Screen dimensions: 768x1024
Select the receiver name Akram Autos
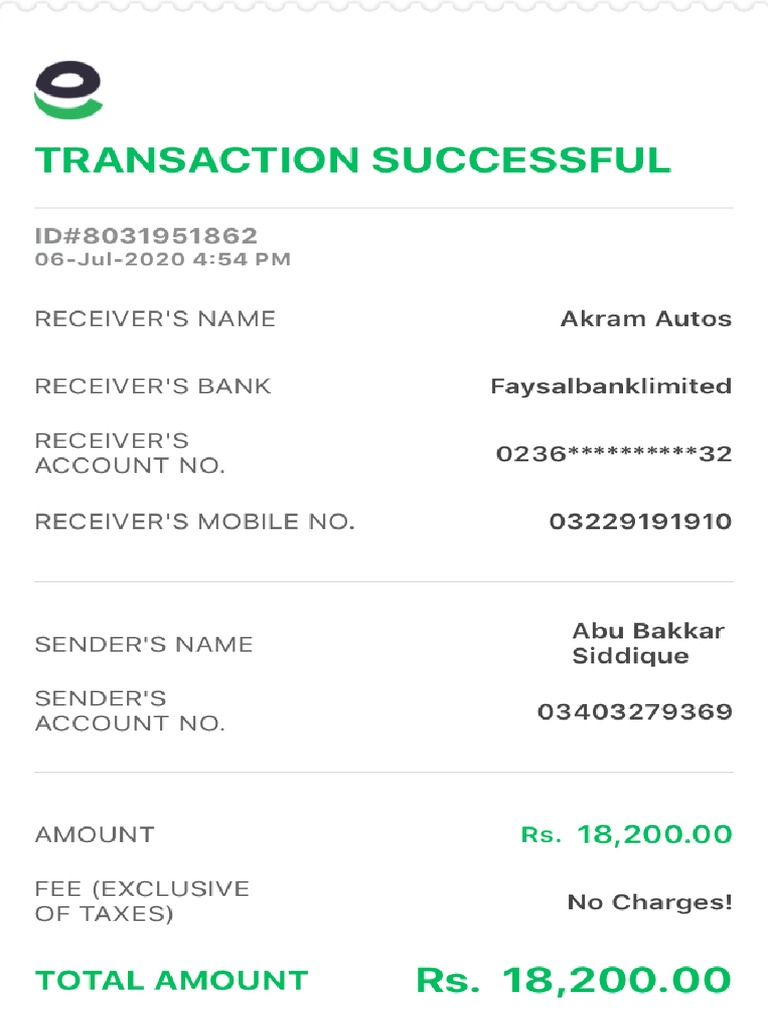645,319
